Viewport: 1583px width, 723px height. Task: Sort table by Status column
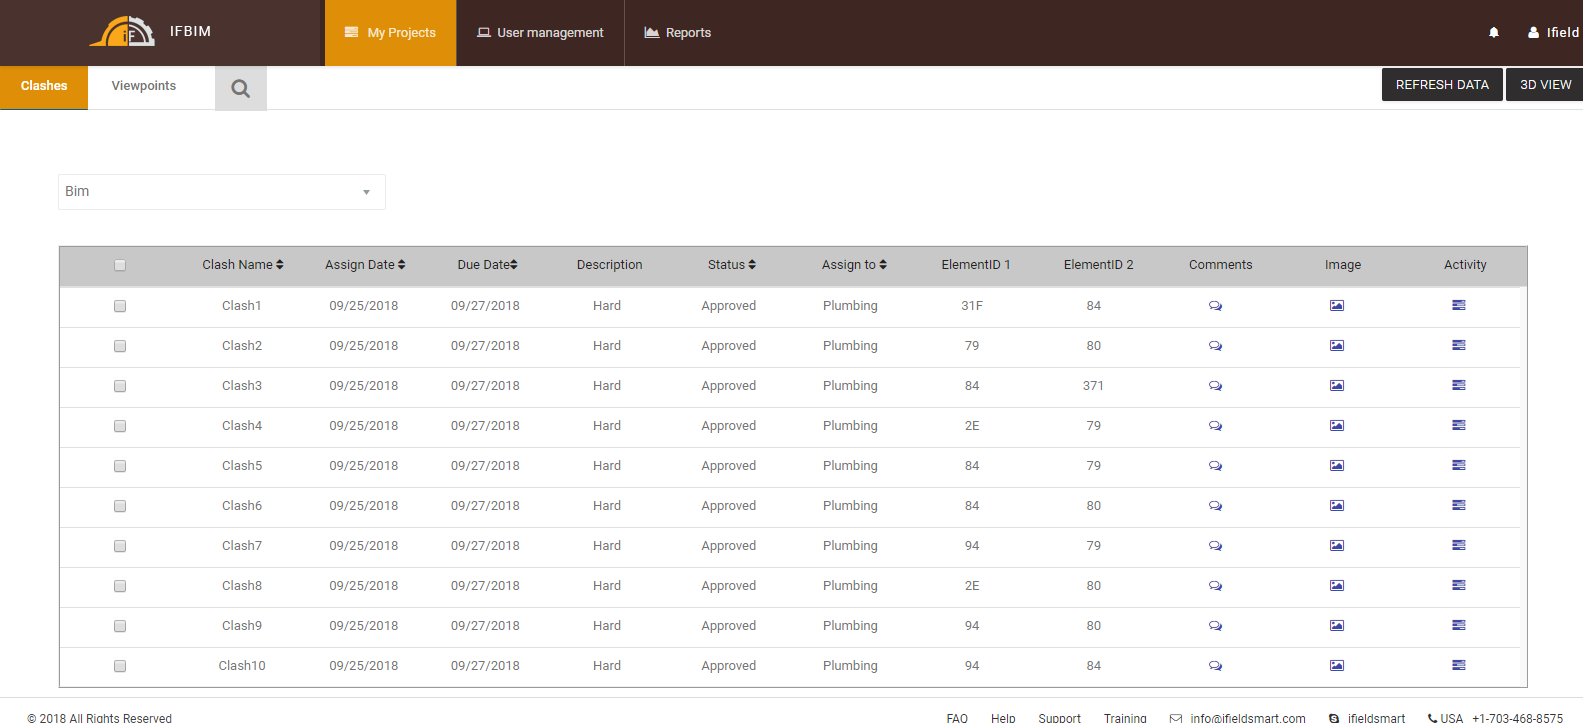coord(731,265)
